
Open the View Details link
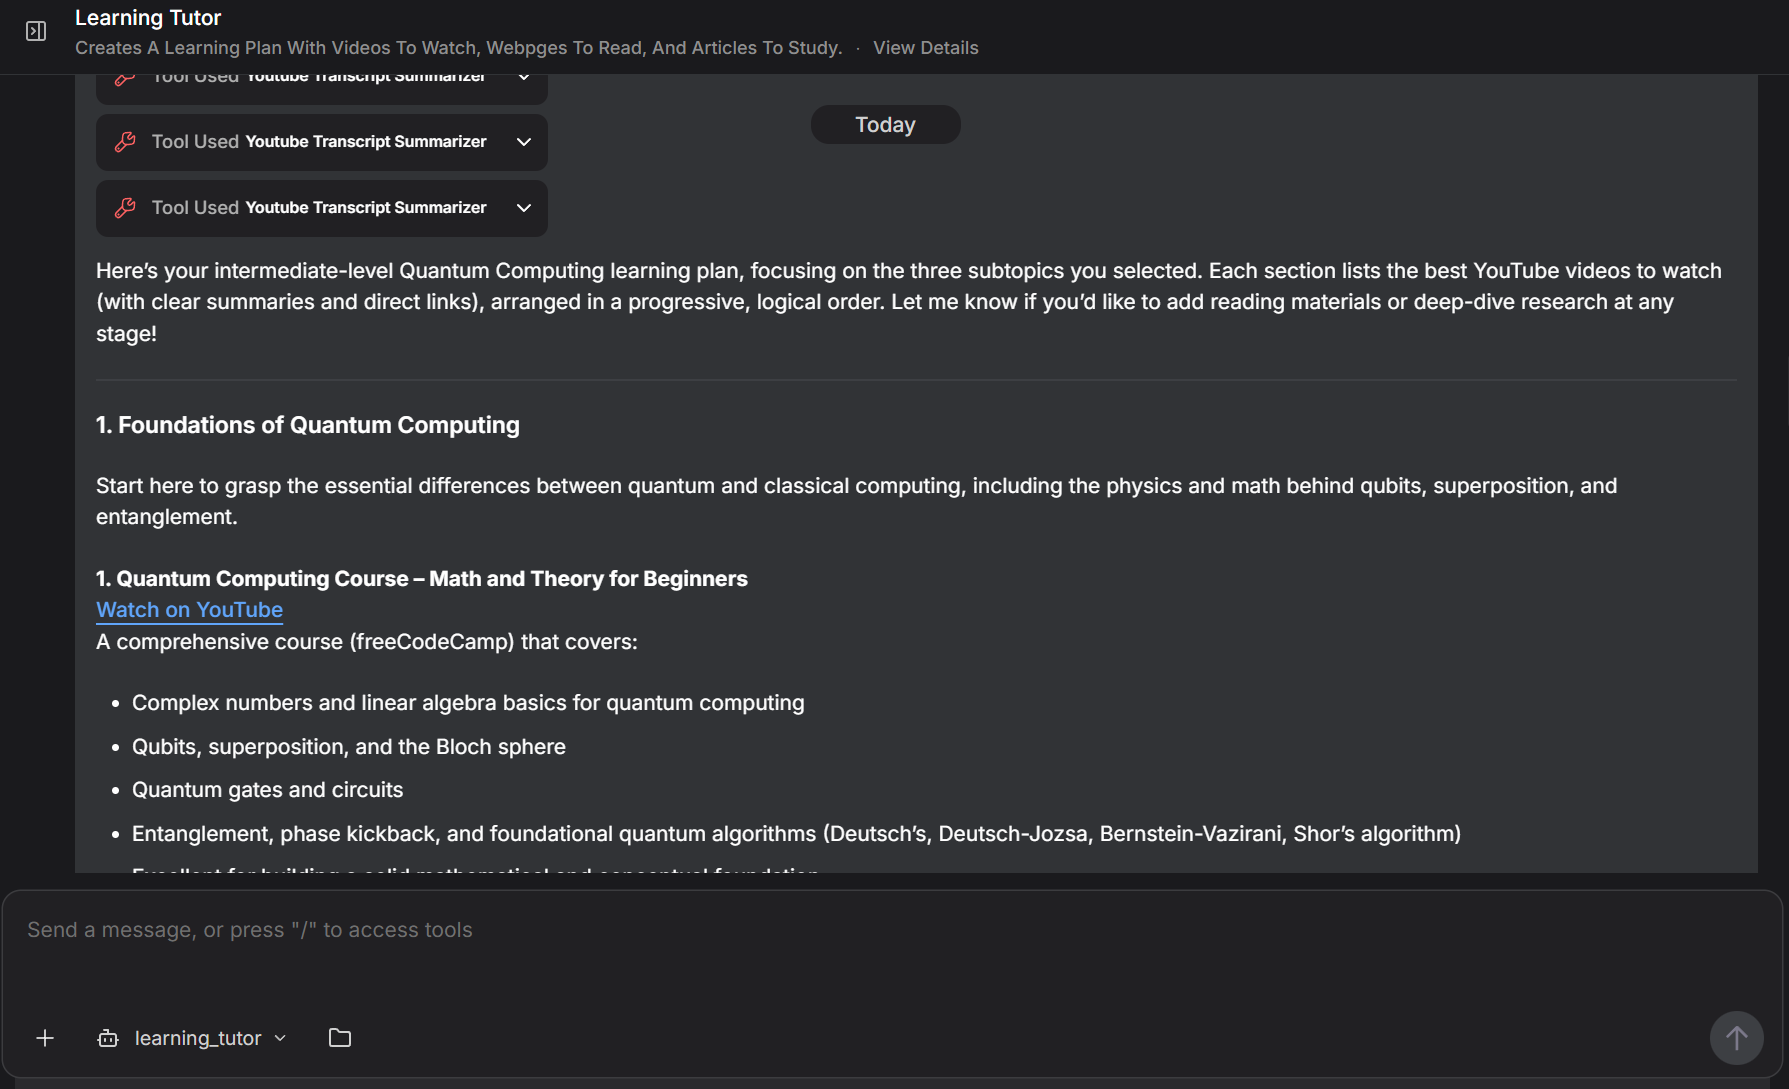point(925,48)
